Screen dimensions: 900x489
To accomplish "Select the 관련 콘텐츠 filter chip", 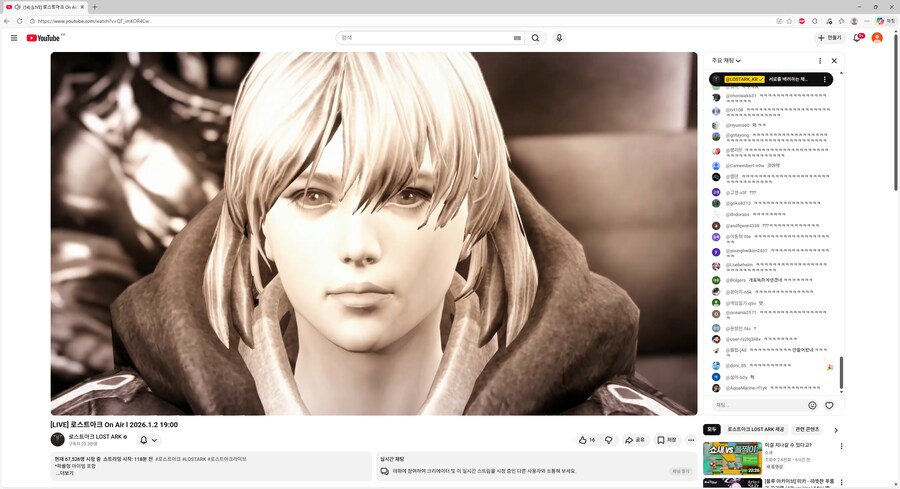I will pyautogui.click(x=807, y=429).
